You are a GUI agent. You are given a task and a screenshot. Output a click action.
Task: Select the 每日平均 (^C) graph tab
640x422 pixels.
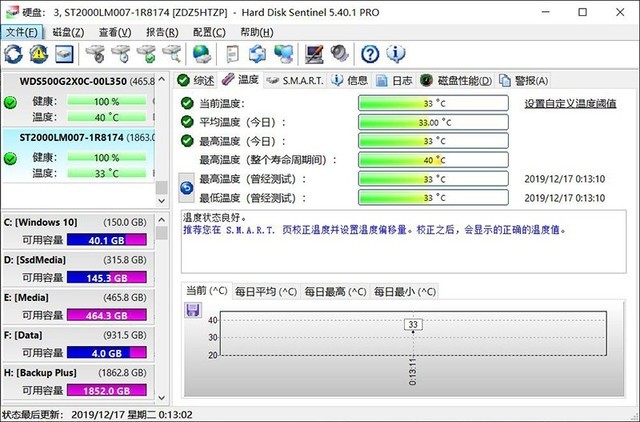pyautogui.click(x=266, y=292)
